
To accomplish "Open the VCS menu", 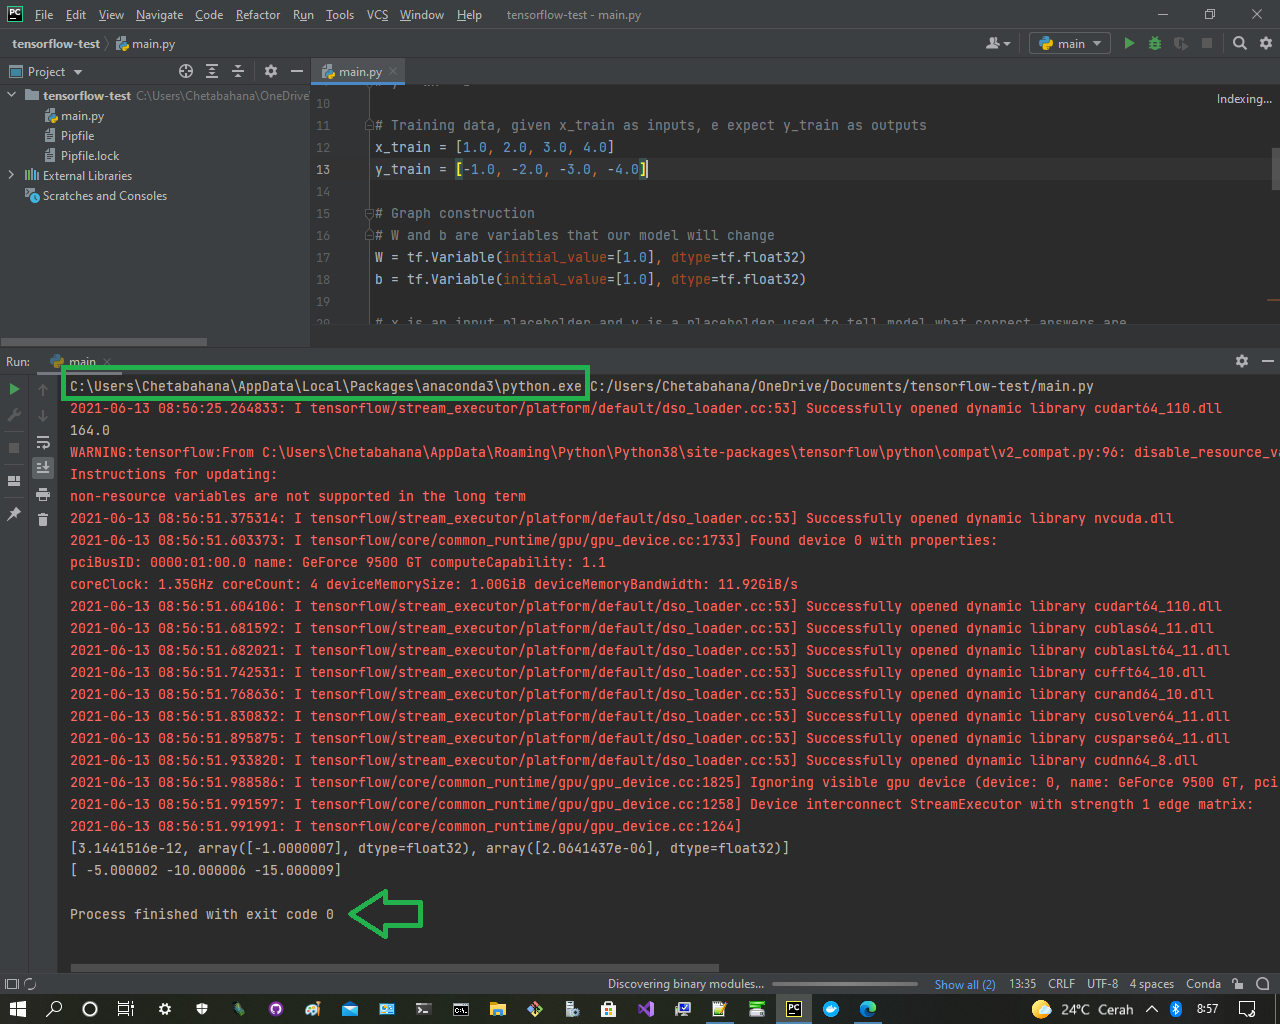I will (x=377, y=15).
